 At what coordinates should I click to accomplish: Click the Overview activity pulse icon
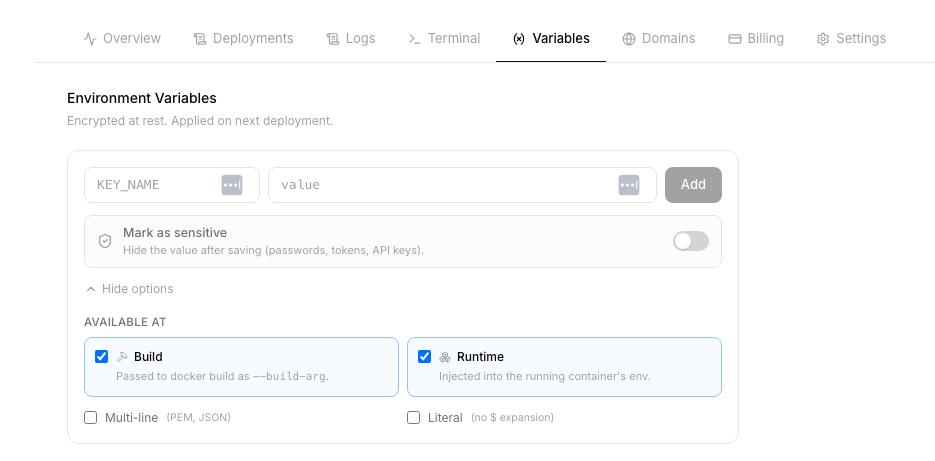pos(90,39)
